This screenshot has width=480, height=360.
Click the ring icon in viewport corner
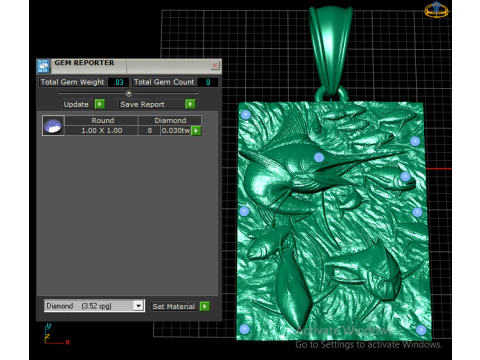[x=436, y=9]
